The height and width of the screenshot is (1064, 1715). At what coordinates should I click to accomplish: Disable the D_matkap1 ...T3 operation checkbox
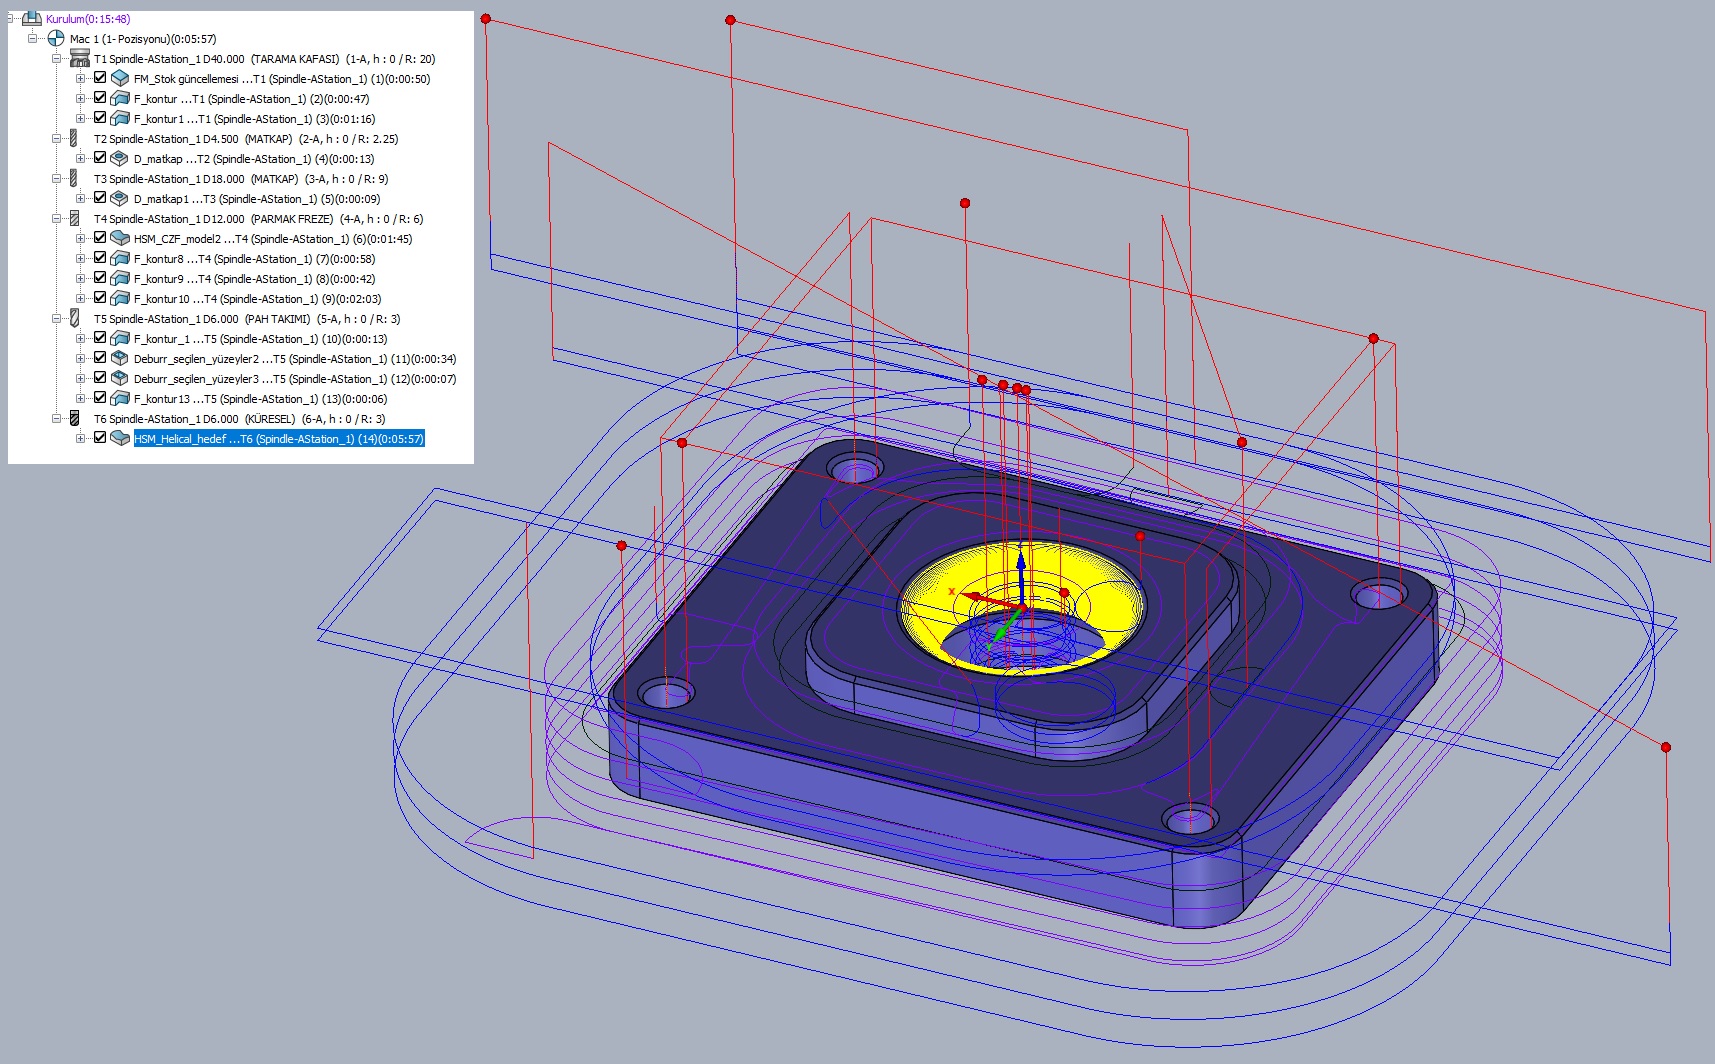pos(100,198)
